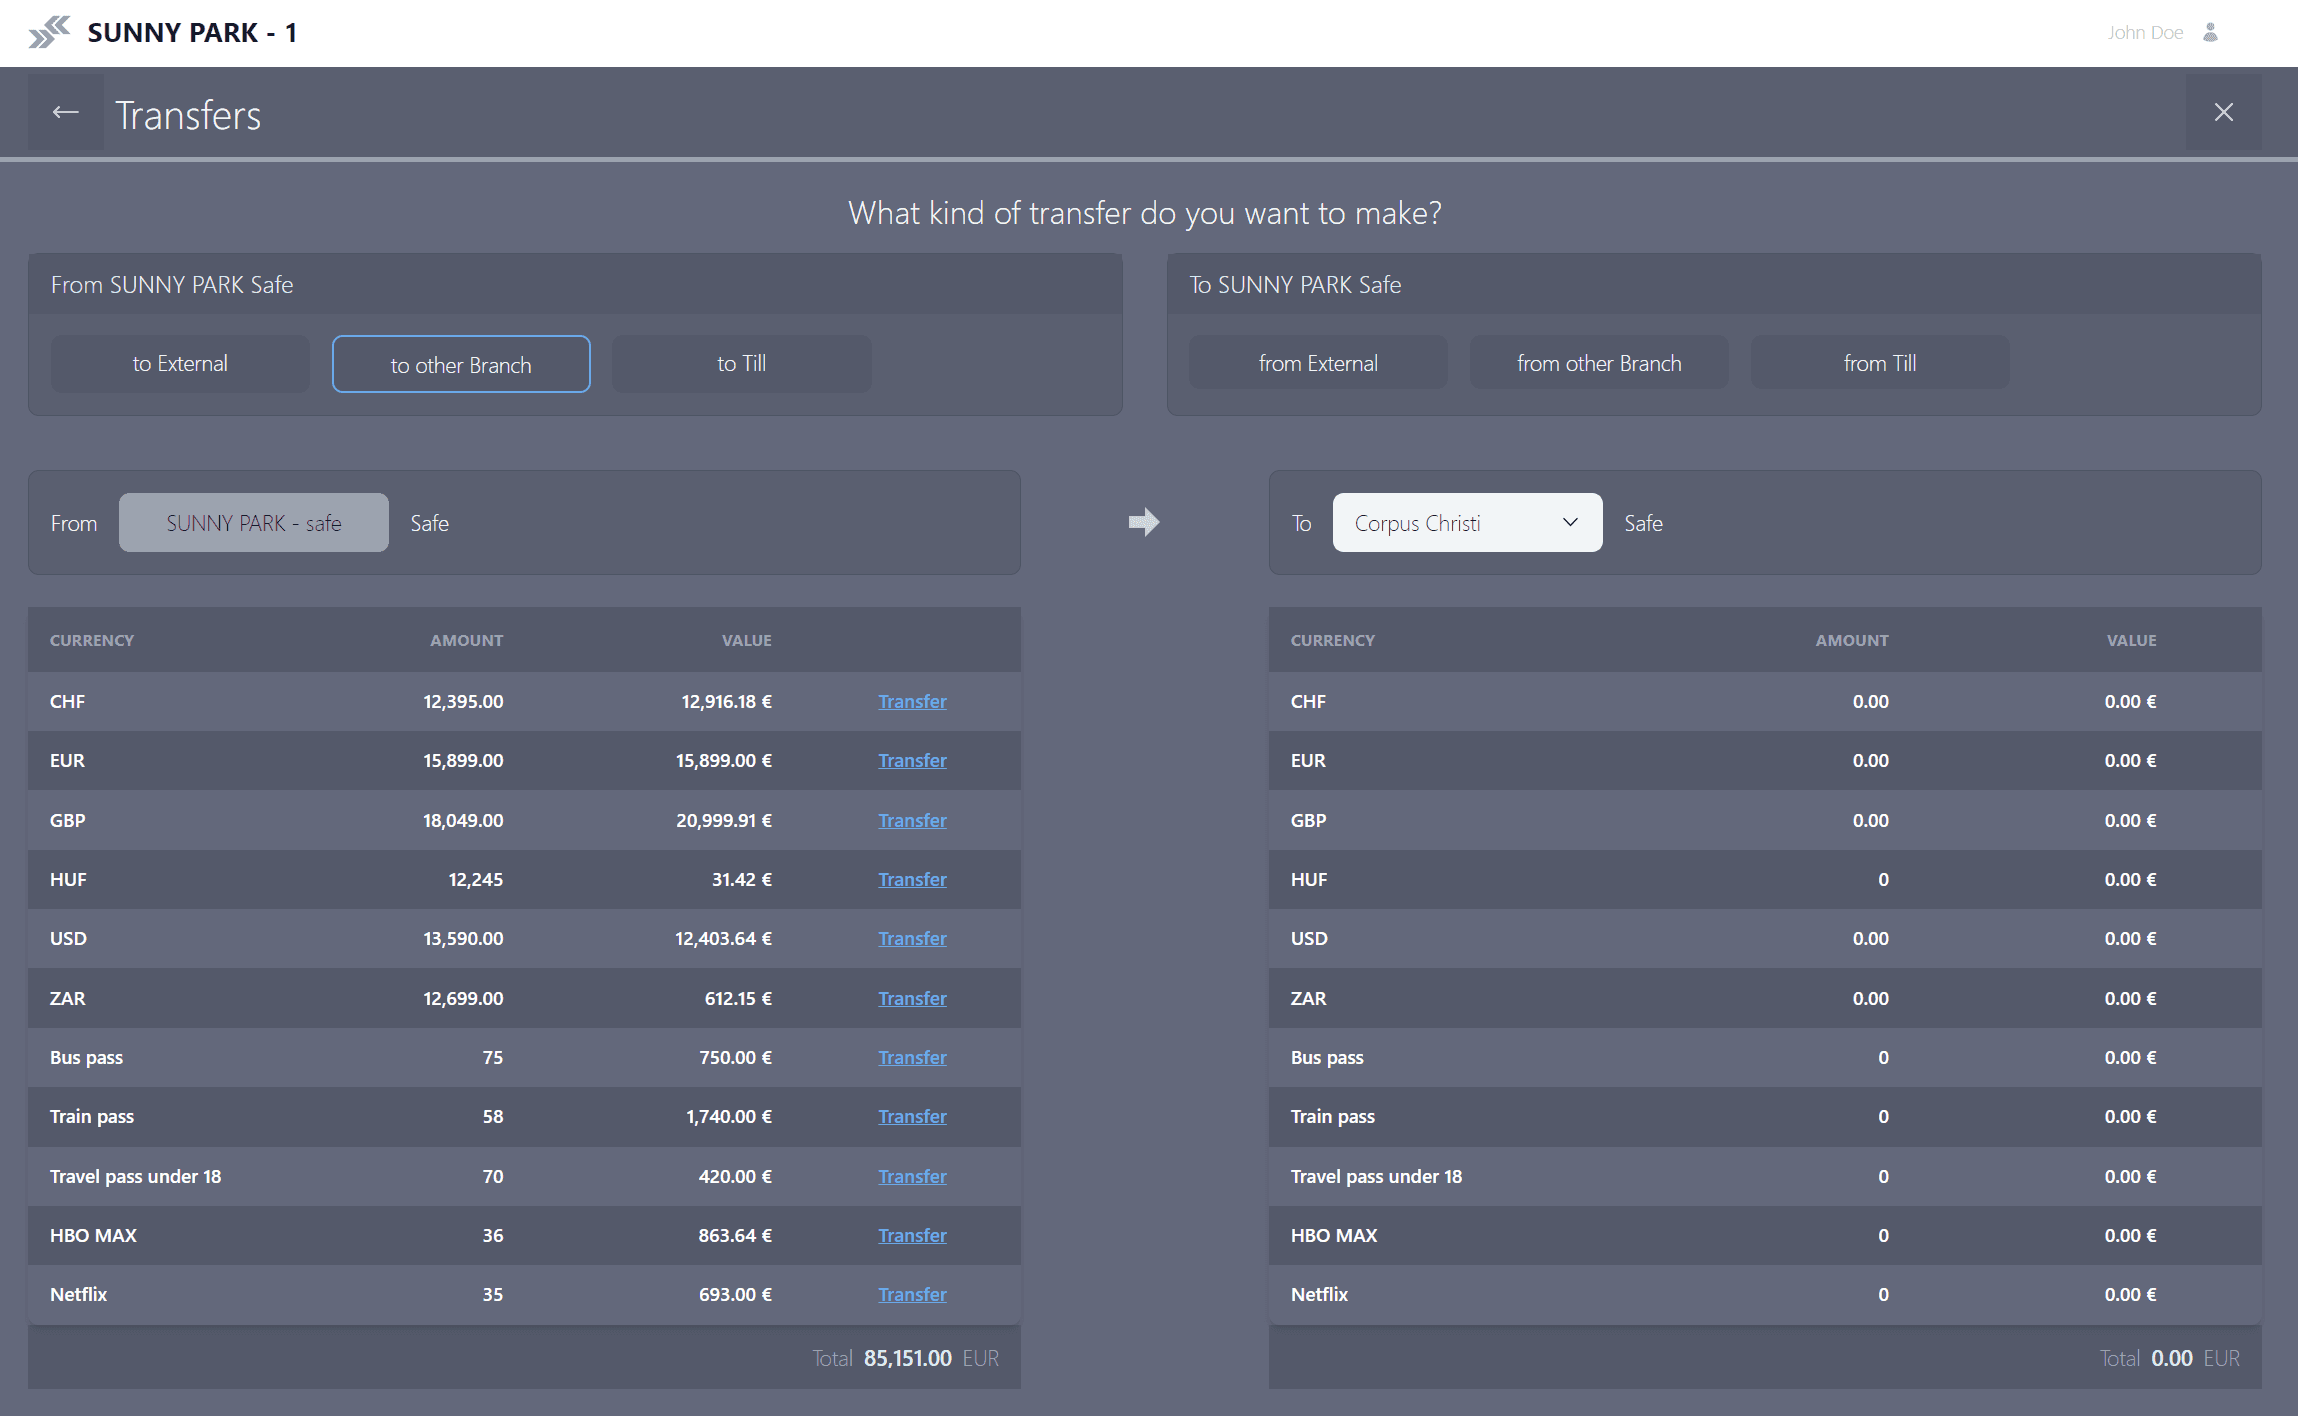
Task: Transfer the Netflix item
Action: click(912, 1294)
